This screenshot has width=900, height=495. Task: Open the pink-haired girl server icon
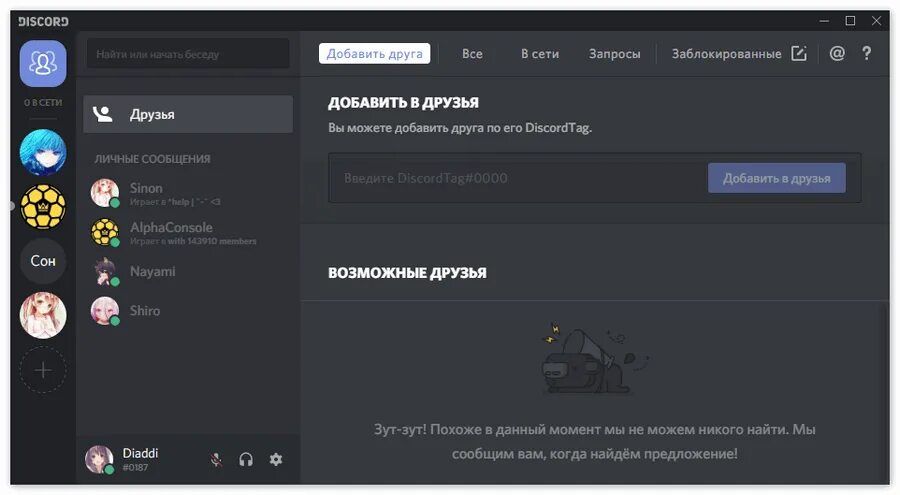click(x=43, y=315)
